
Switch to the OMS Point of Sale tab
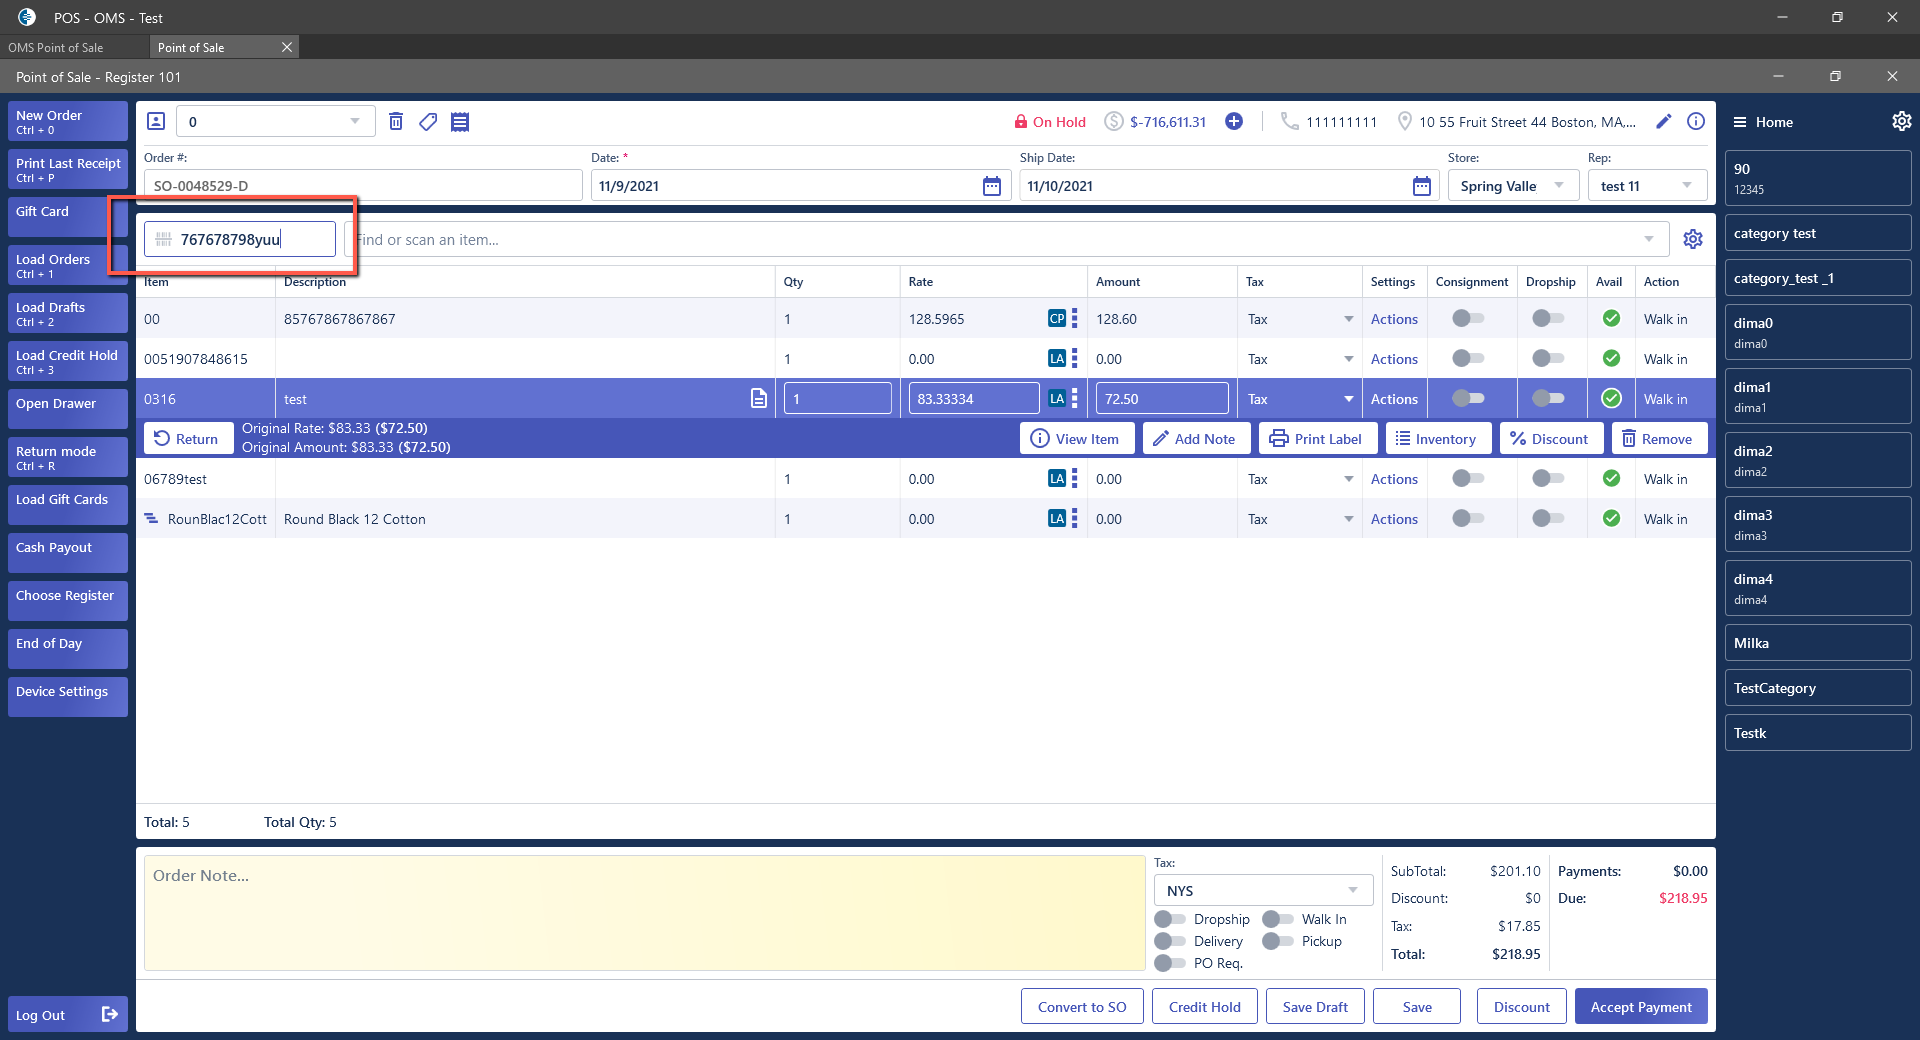(56, 47)
